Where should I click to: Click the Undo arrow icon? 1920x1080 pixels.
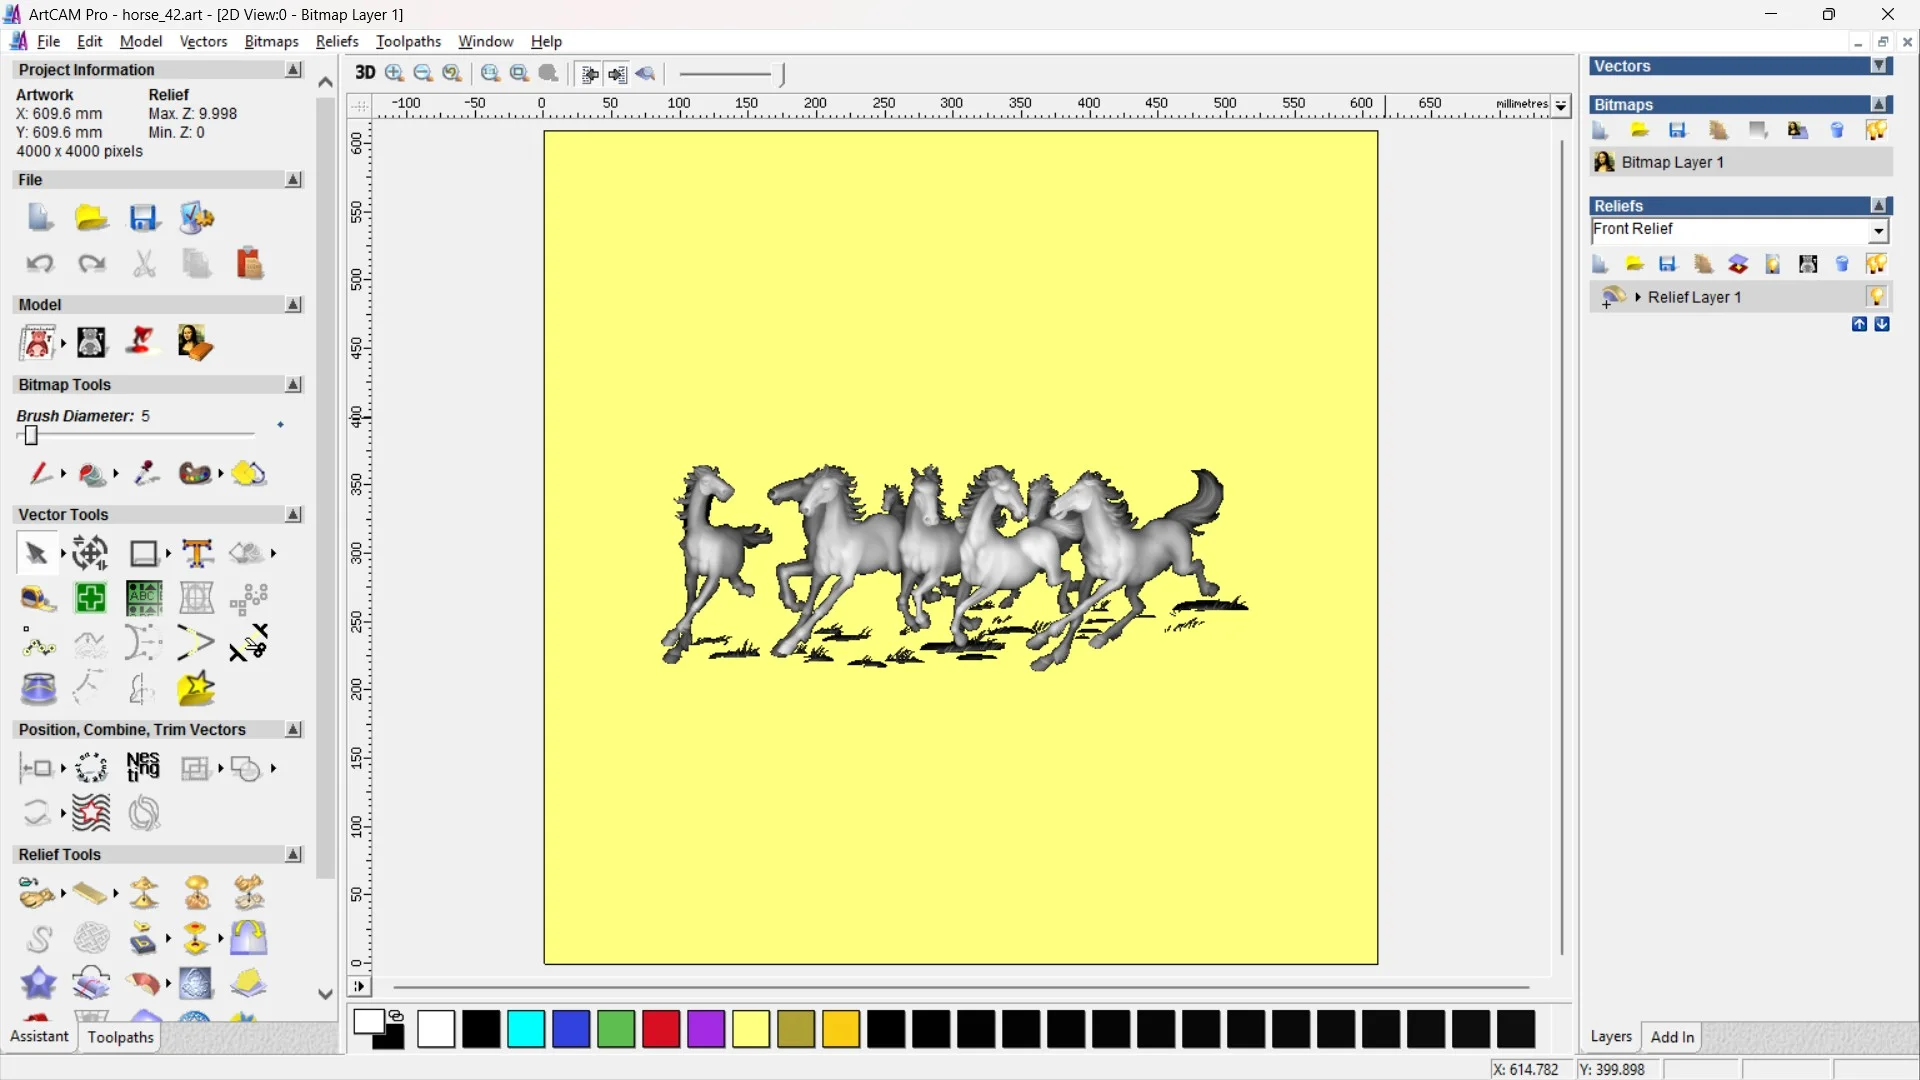tap(39, 264)
